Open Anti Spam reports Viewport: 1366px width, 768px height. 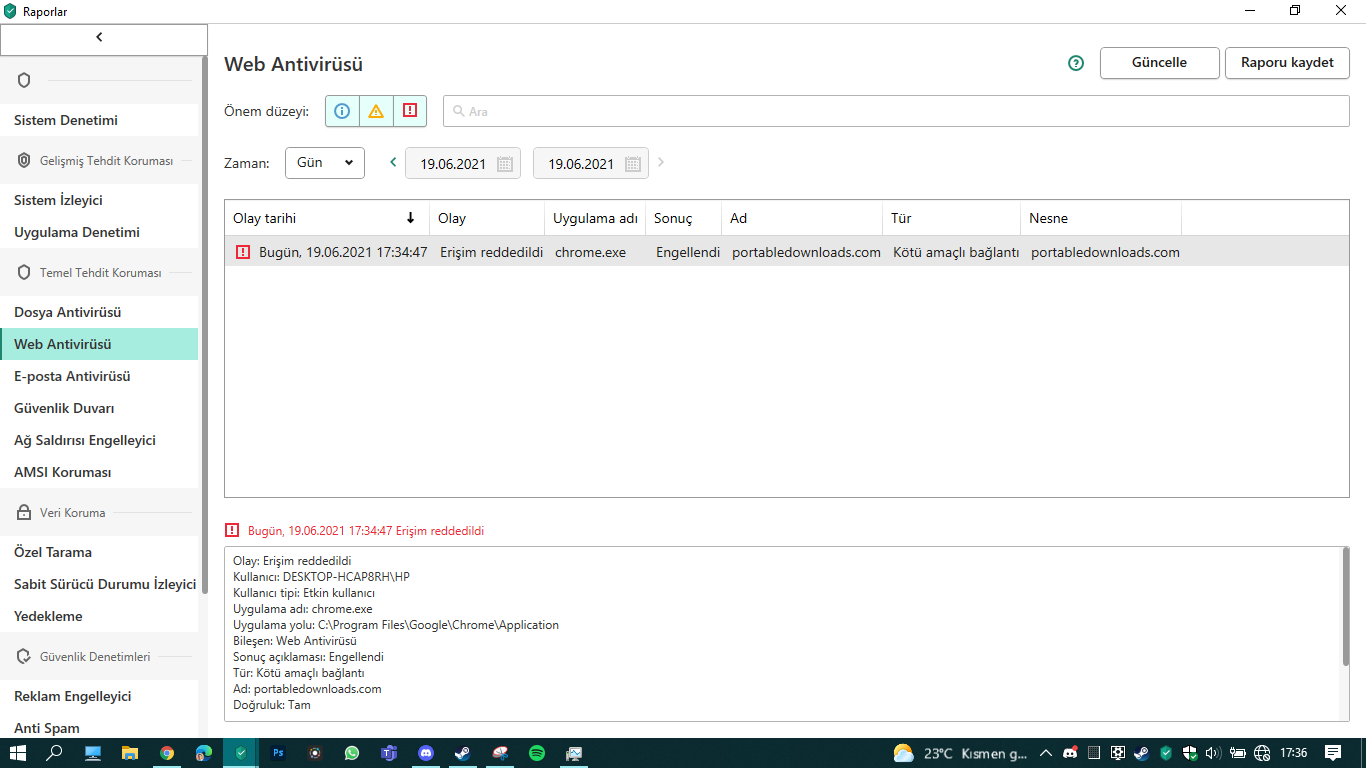99,728
